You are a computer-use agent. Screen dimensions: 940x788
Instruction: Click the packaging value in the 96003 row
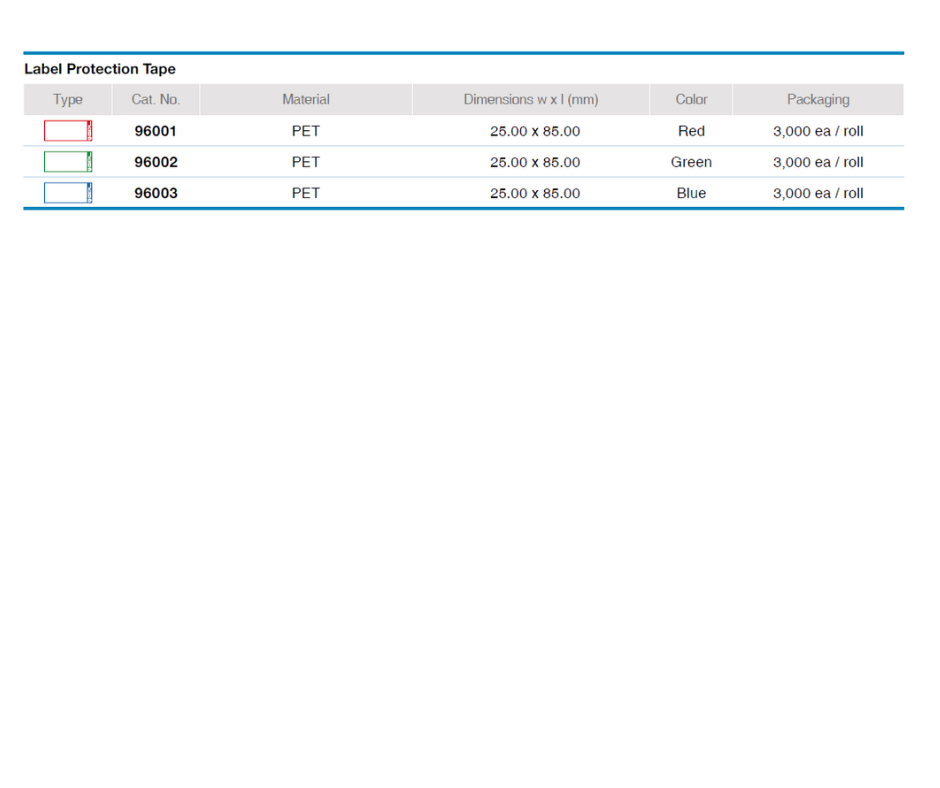(x=818, y=193)
